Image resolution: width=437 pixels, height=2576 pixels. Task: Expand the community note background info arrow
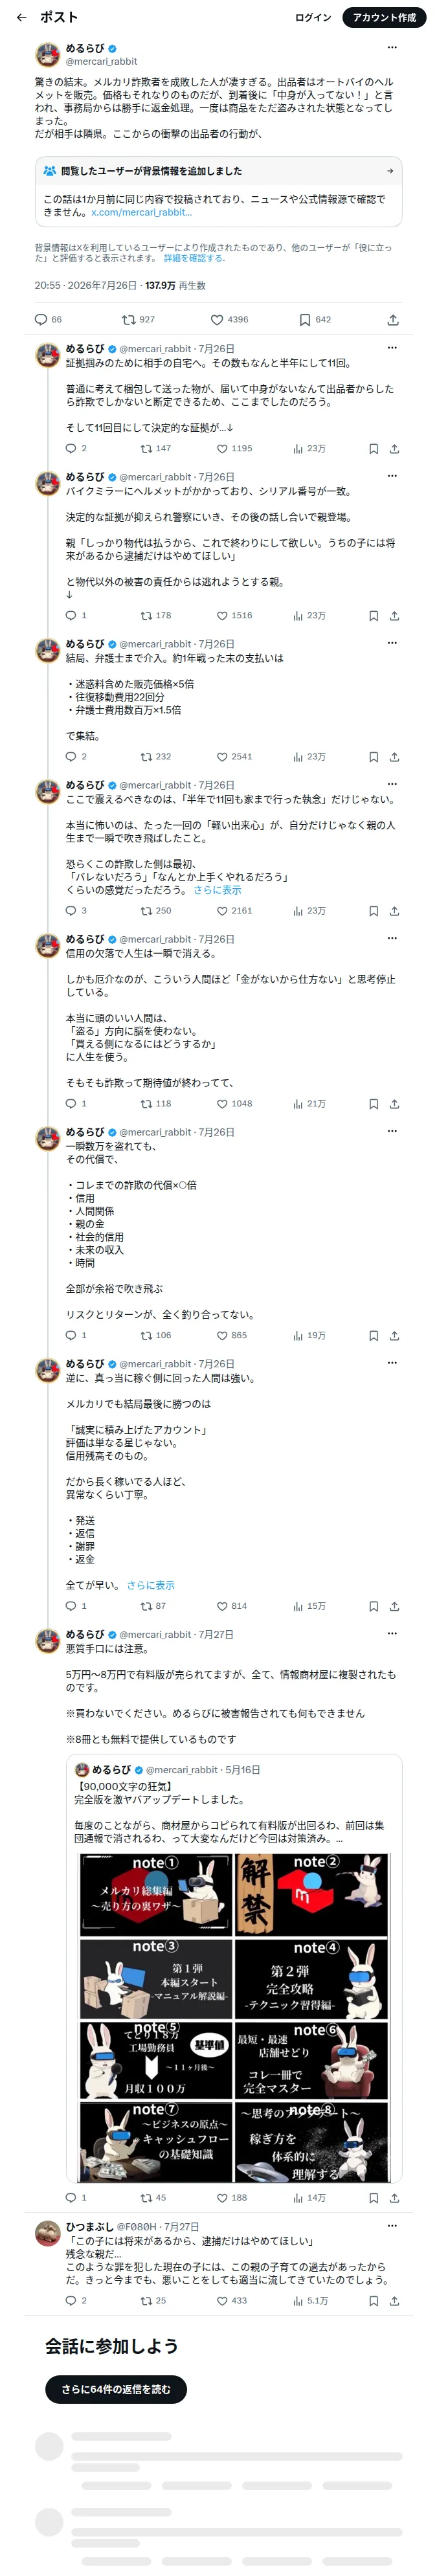(390, 171)
